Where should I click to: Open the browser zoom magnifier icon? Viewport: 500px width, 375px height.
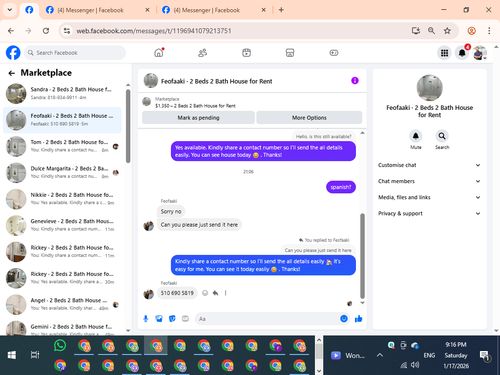(x=431, y=31)
